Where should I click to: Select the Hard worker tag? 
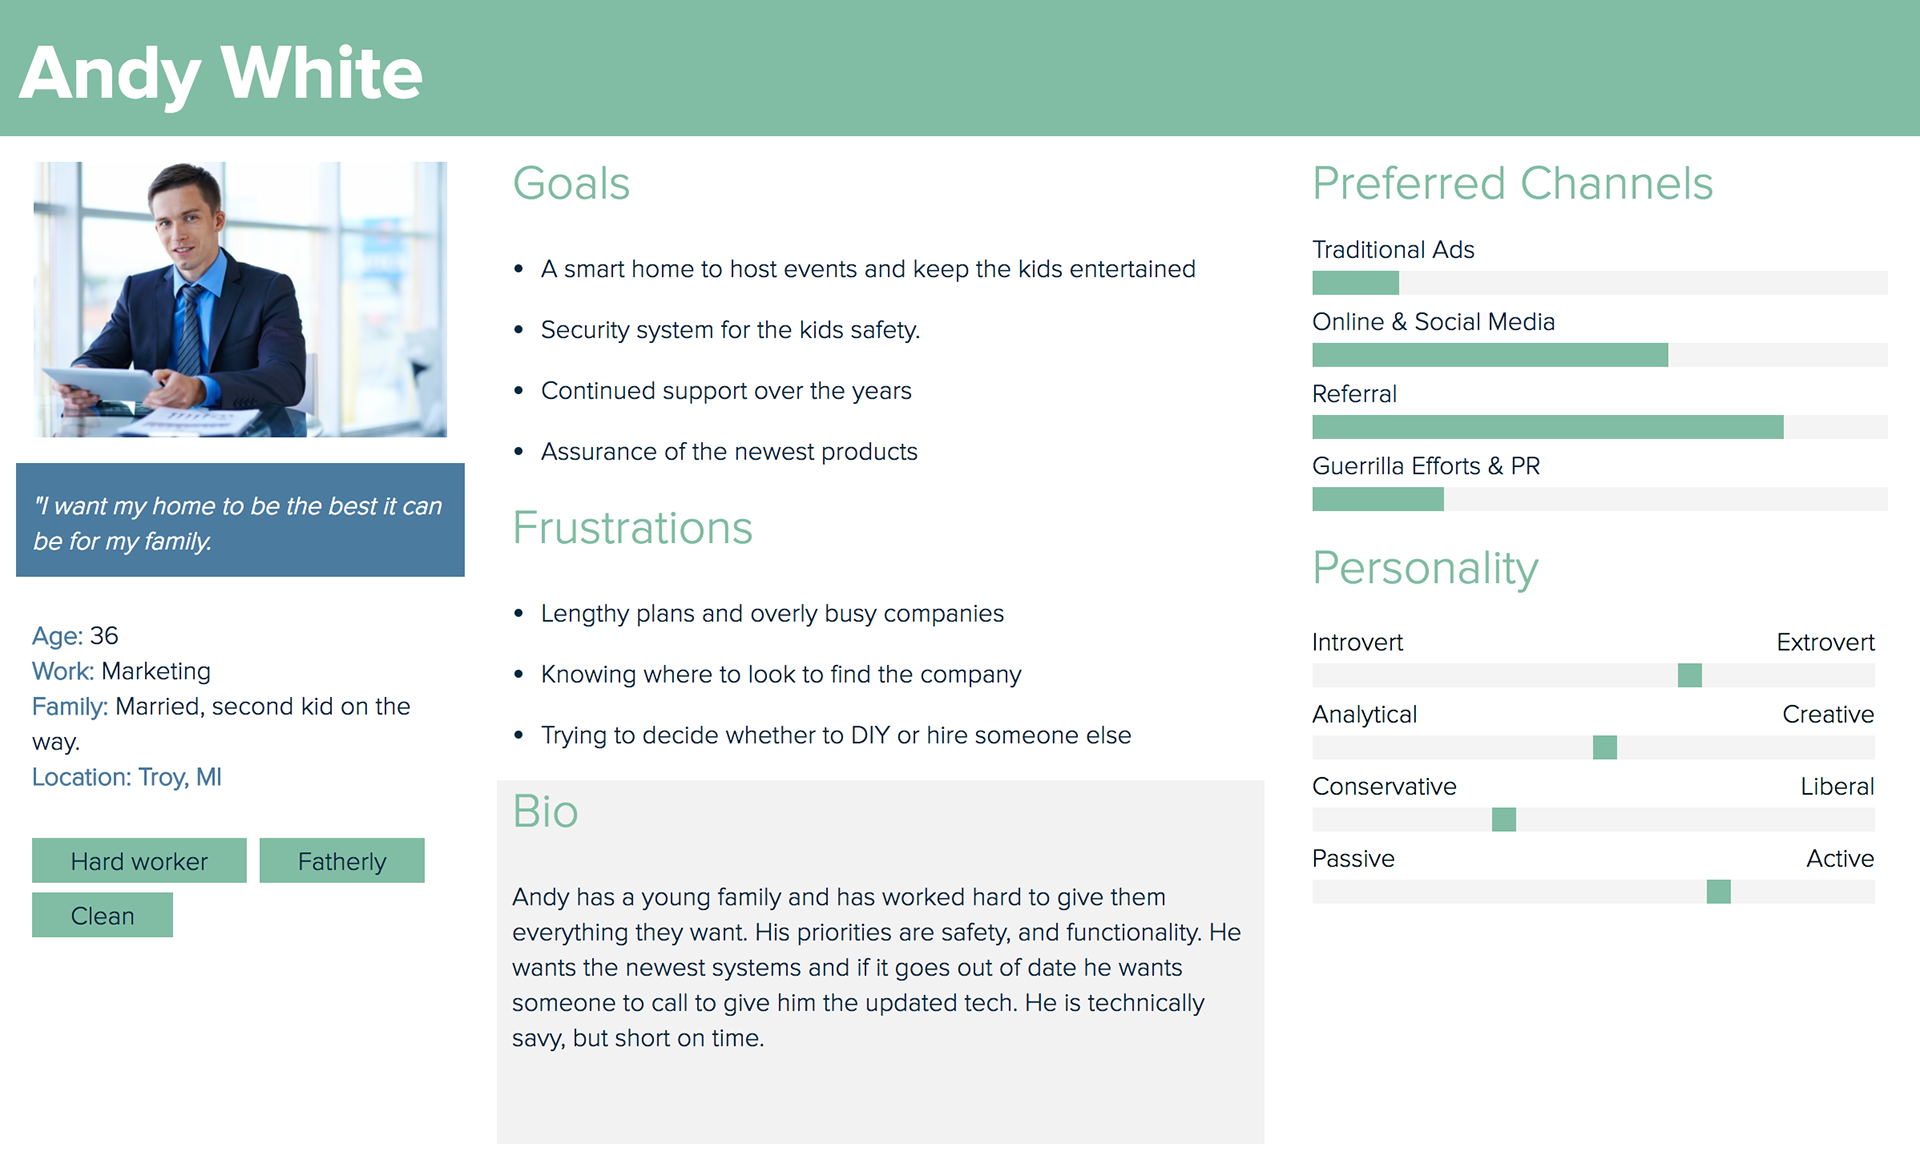(139, 861)
